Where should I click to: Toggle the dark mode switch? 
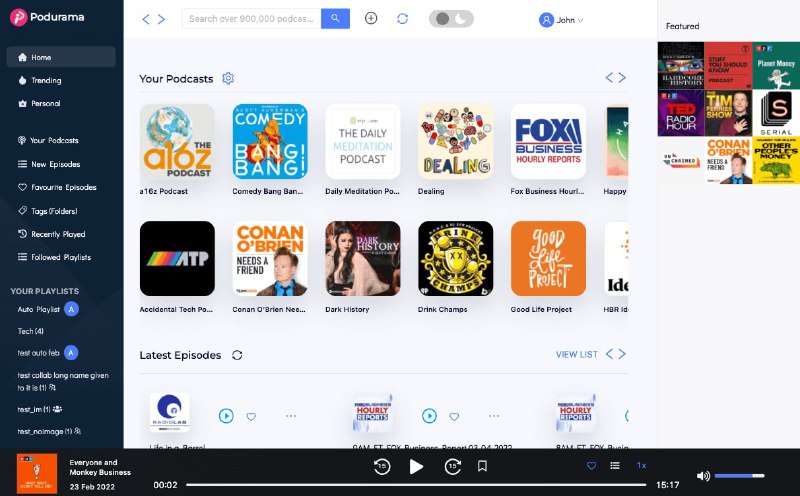tap(451, 19)
